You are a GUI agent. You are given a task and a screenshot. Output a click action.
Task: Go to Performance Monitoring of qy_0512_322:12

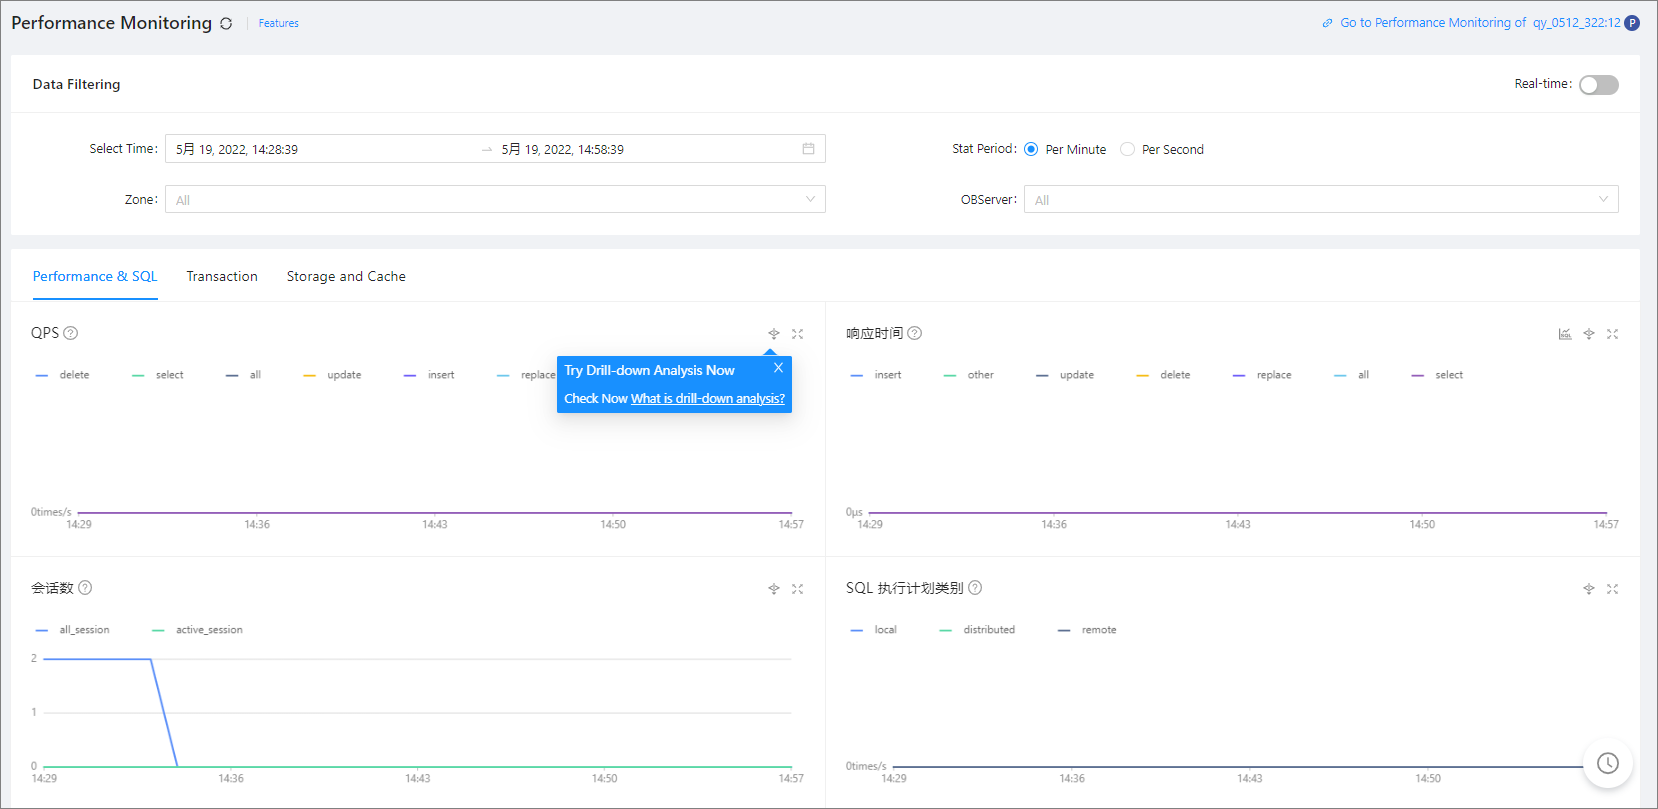(1480, 23)
